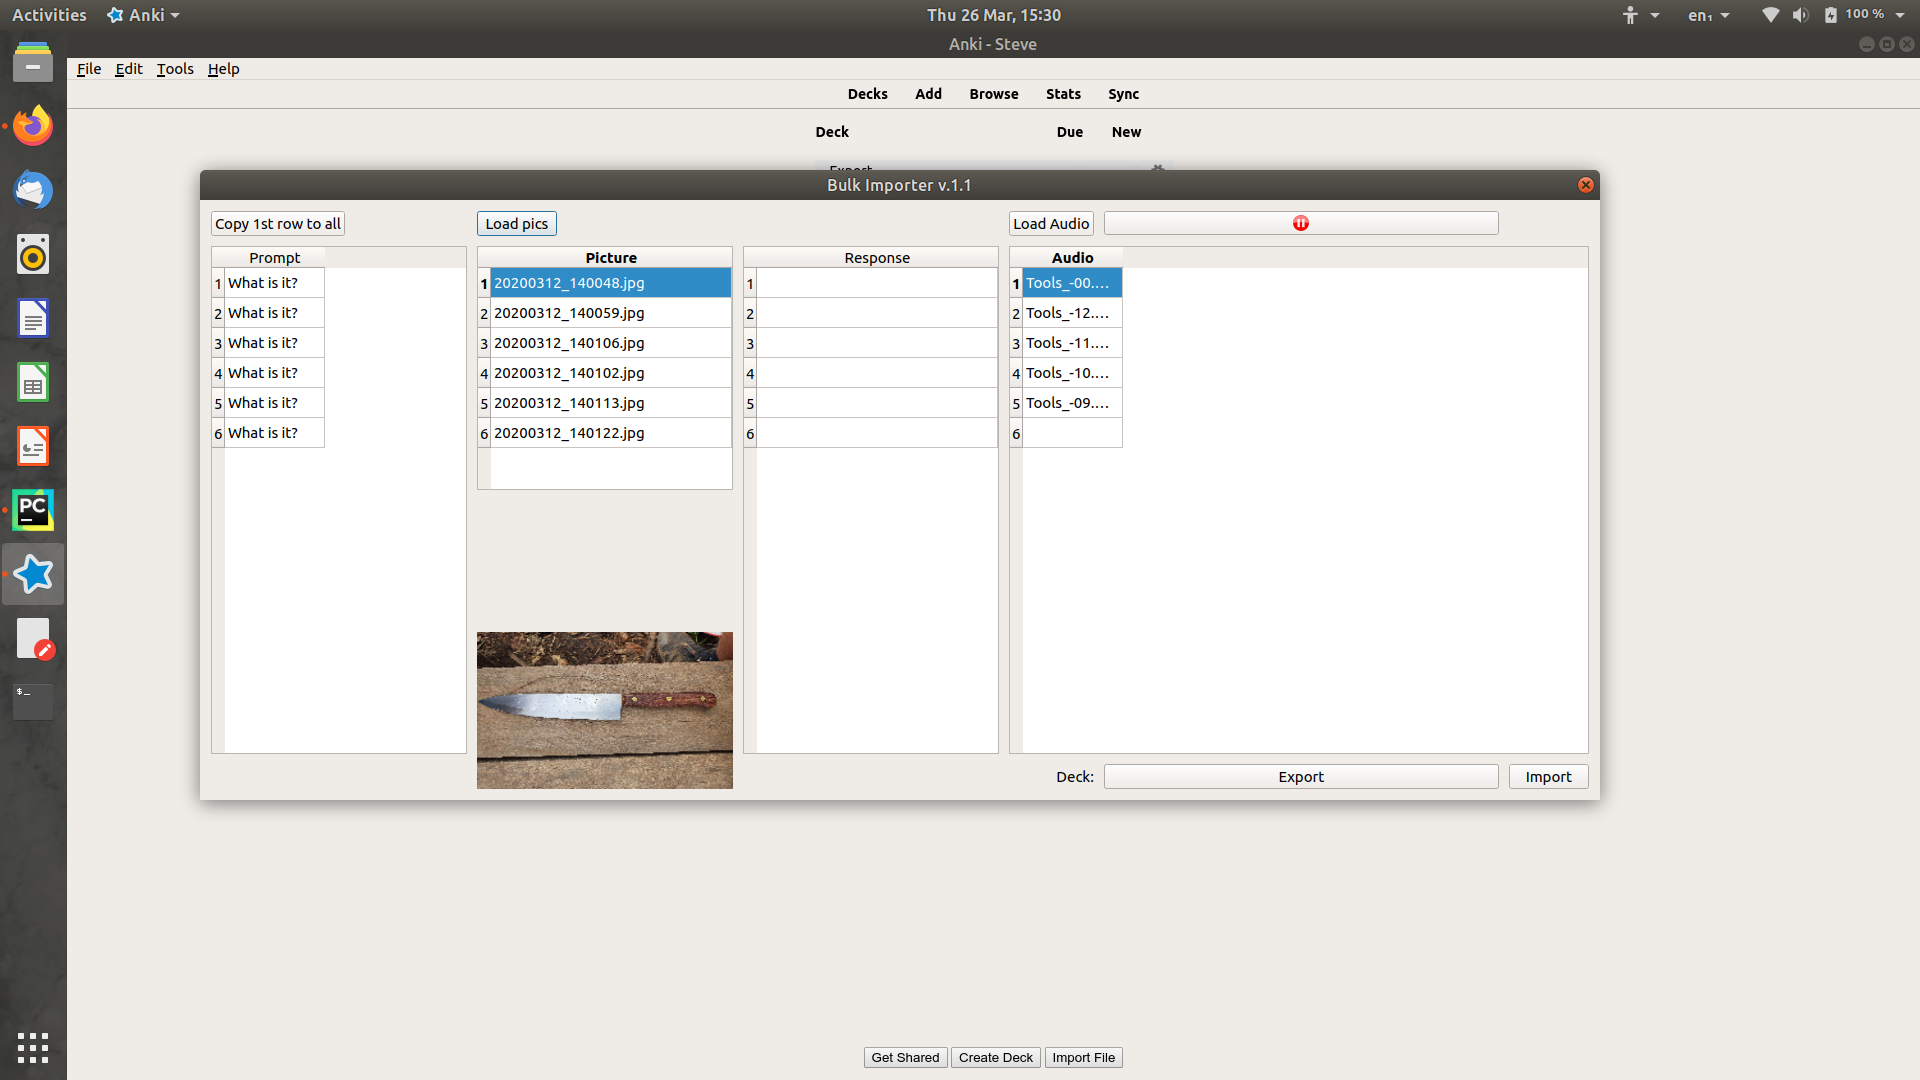Open LibreOffice Calc spreadsheet icon
Screen dimensions: 1920x1080
33,382
